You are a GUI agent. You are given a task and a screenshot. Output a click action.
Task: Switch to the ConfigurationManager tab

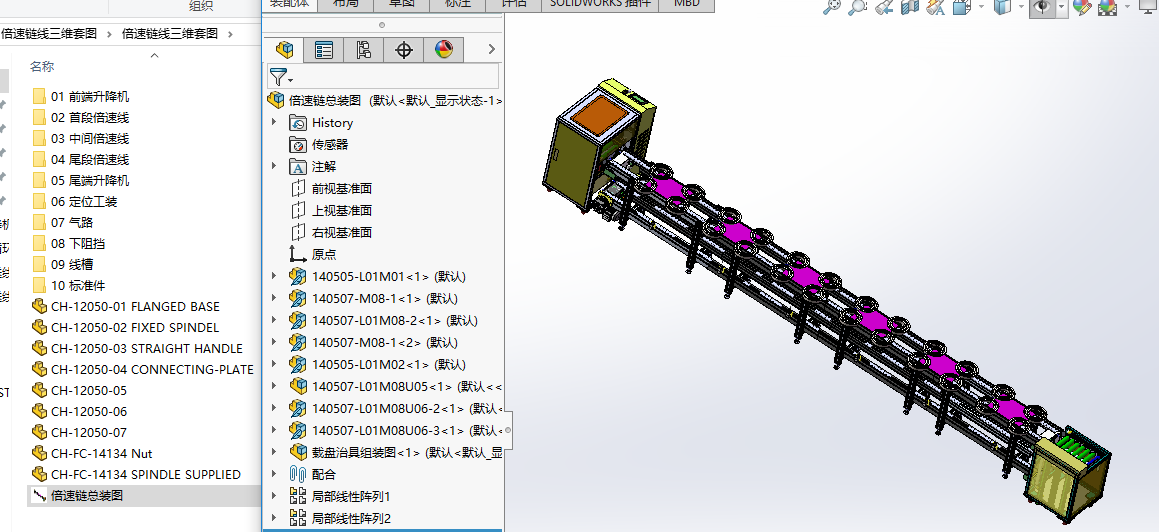click(364, 50)
